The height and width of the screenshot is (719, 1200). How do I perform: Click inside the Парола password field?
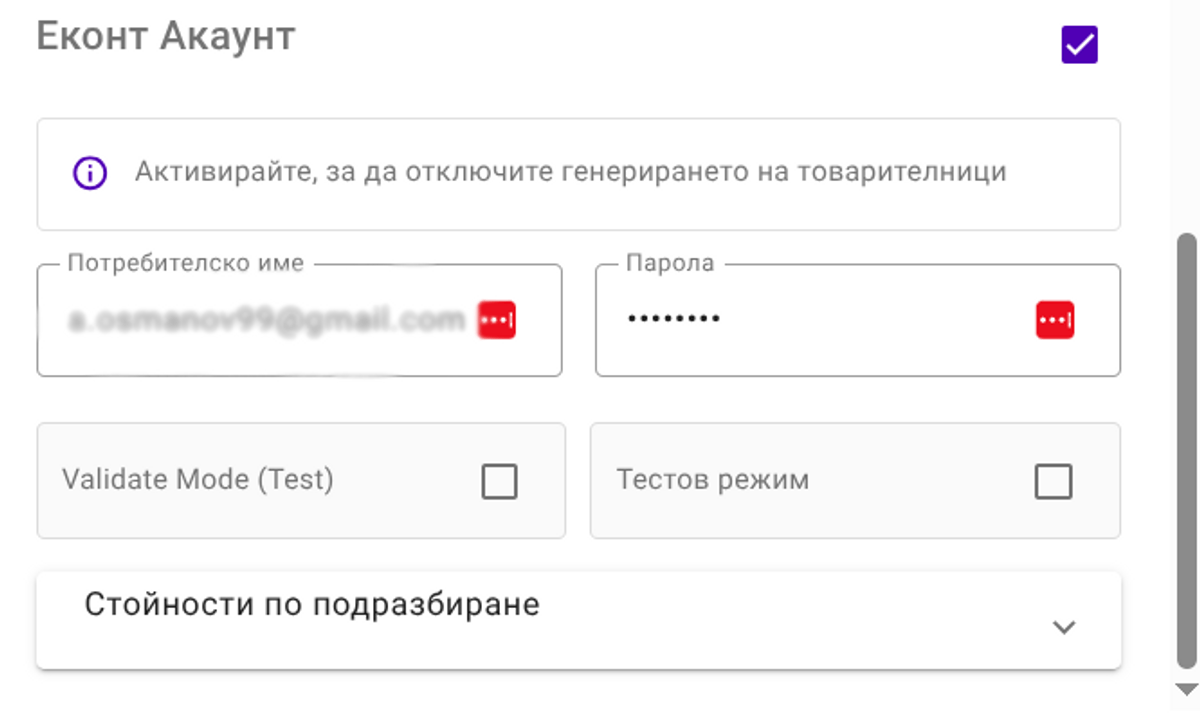click(x=800, y=319)
